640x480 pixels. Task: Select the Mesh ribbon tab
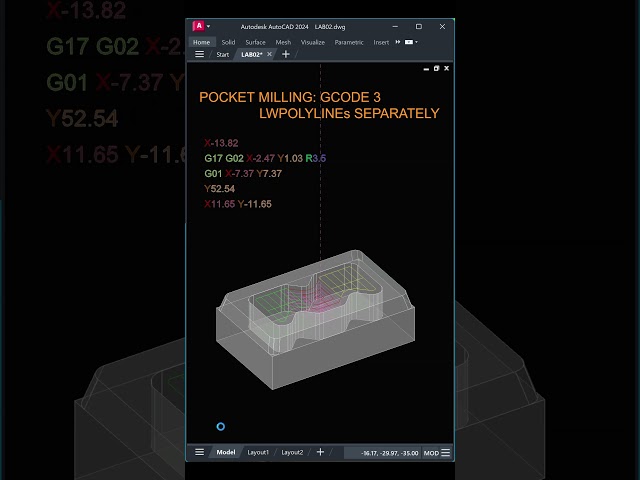coord(283,42)
